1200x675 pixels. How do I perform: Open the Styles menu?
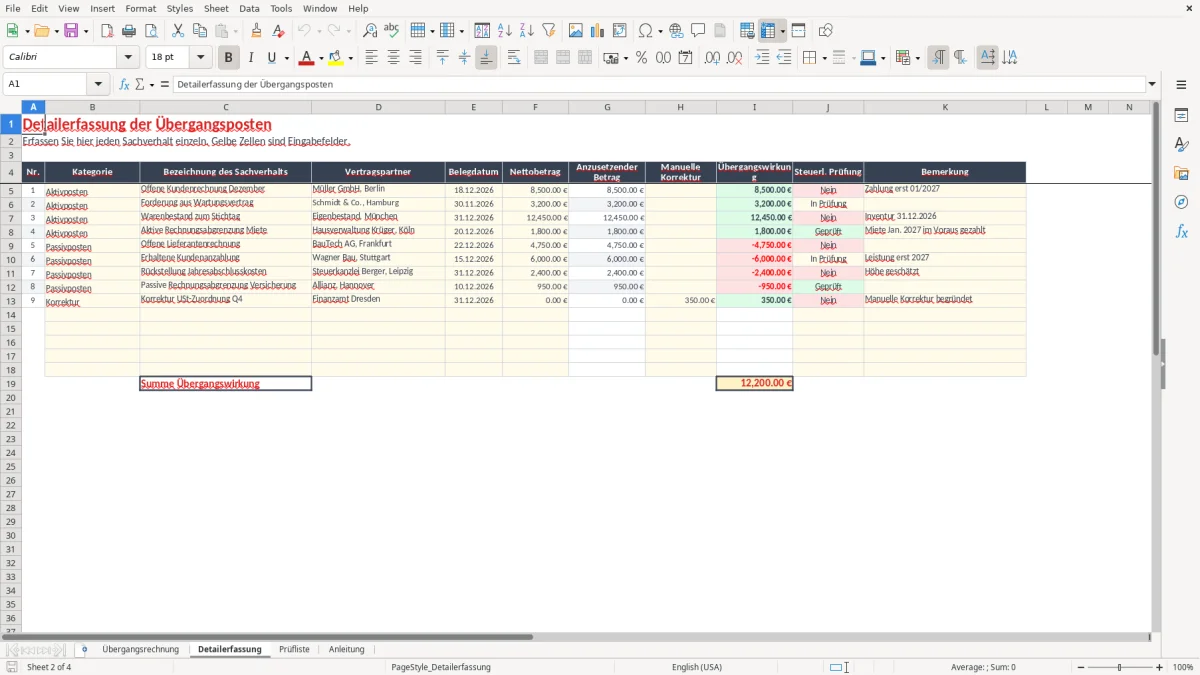pyautogui.click(x=180, y=8)
